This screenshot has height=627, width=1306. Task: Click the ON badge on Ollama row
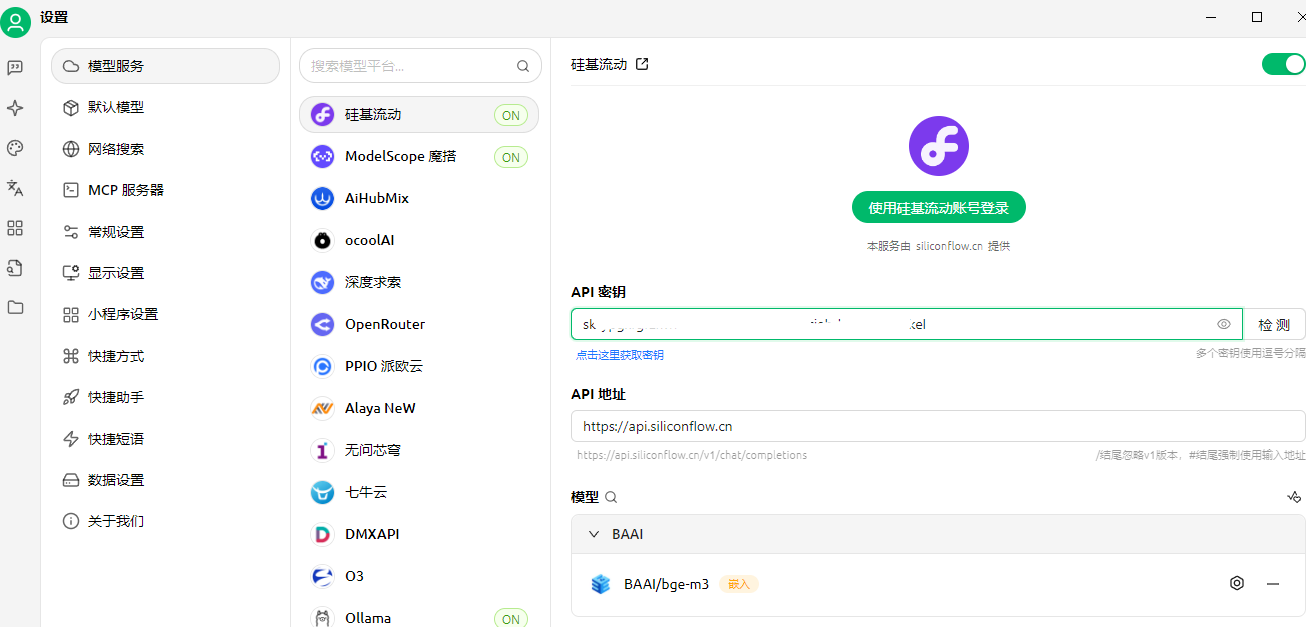click(511, 619)
